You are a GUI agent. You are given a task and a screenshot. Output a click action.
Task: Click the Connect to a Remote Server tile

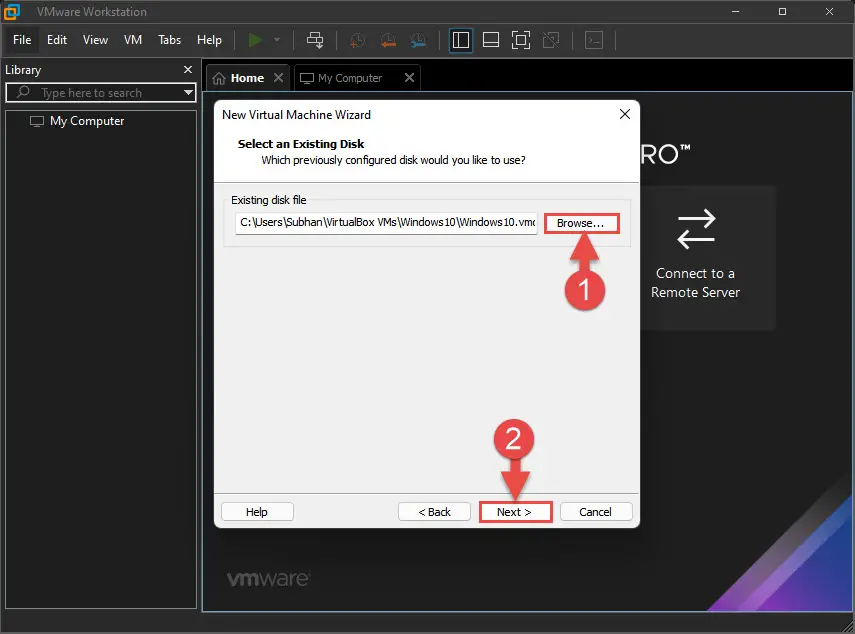(x=708, y=258)
